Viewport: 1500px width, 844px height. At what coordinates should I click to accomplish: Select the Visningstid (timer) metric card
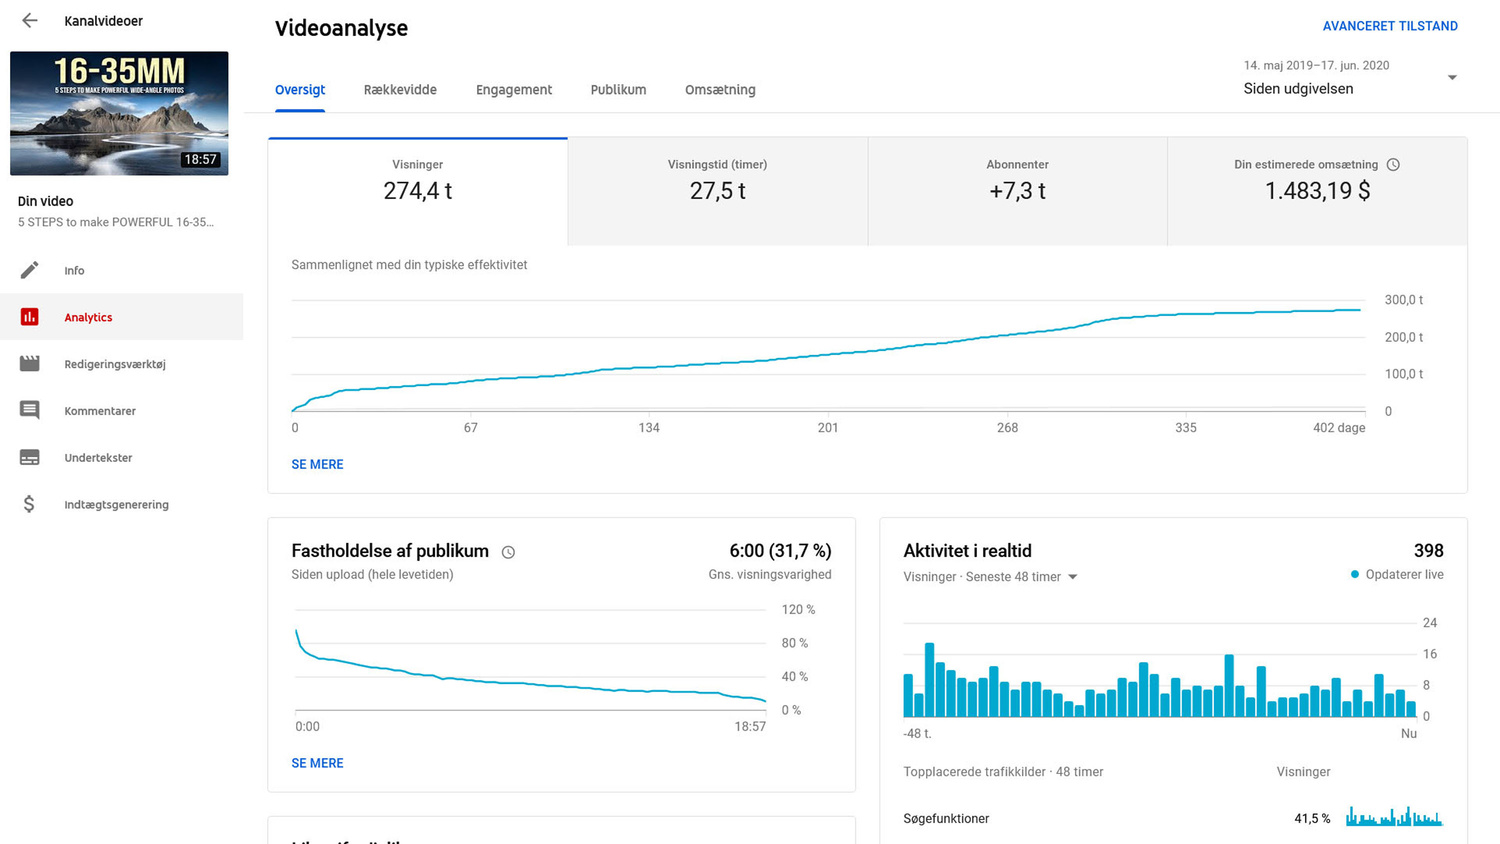717,191
